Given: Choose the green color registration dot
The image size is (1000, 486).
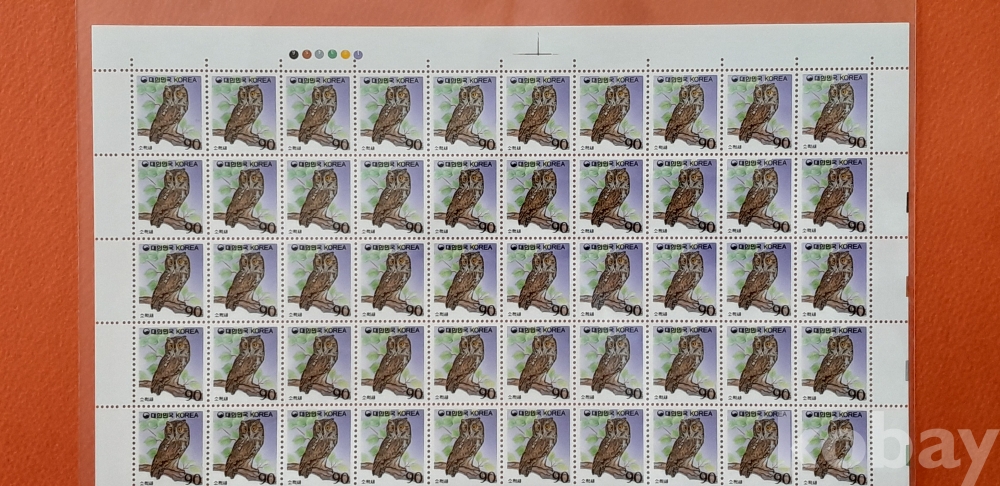Looking at the screenshot, I should point(332,54).
